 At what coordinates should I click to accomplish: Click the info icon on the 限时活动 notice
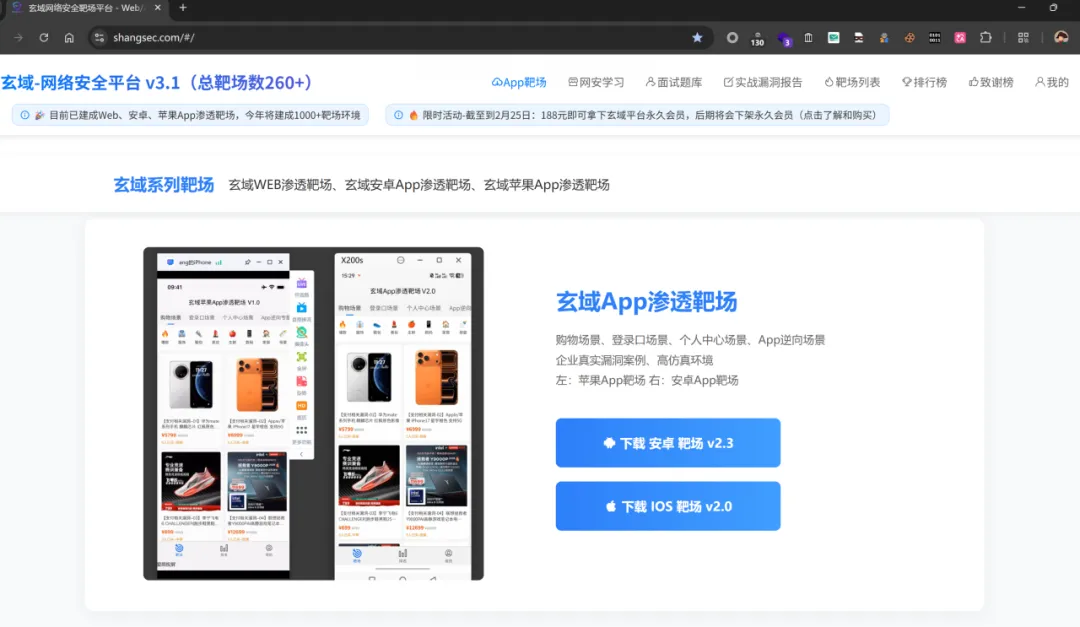tap(398, 115)
